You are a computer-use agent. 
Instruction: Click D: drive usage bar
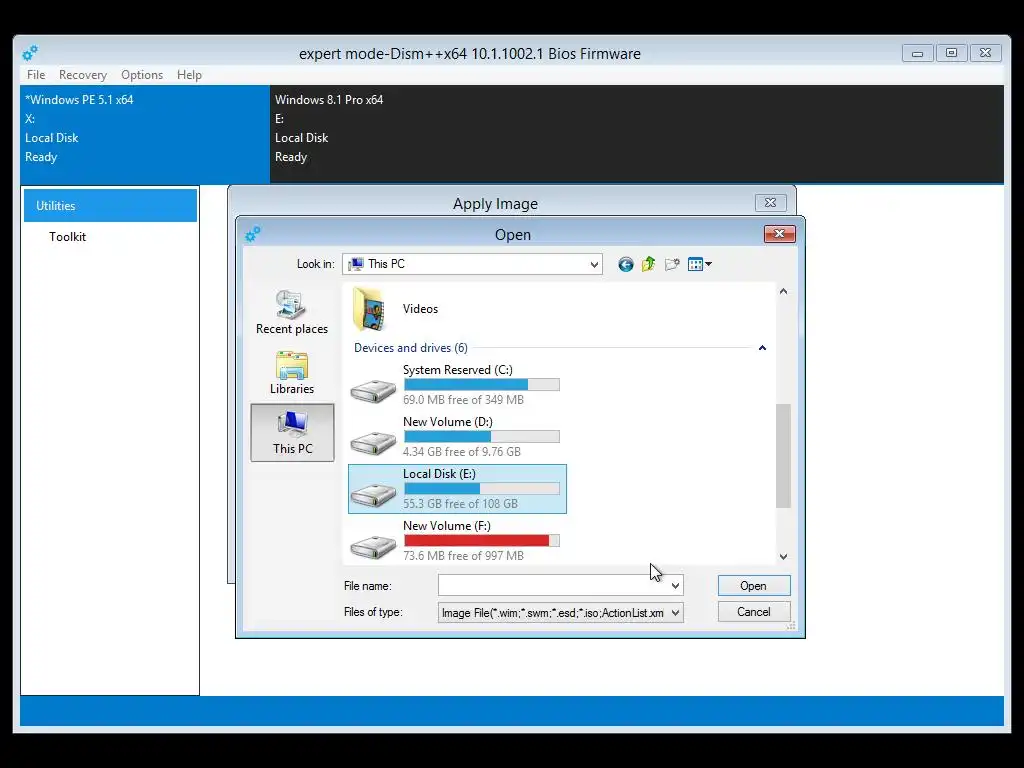point(482,437)
